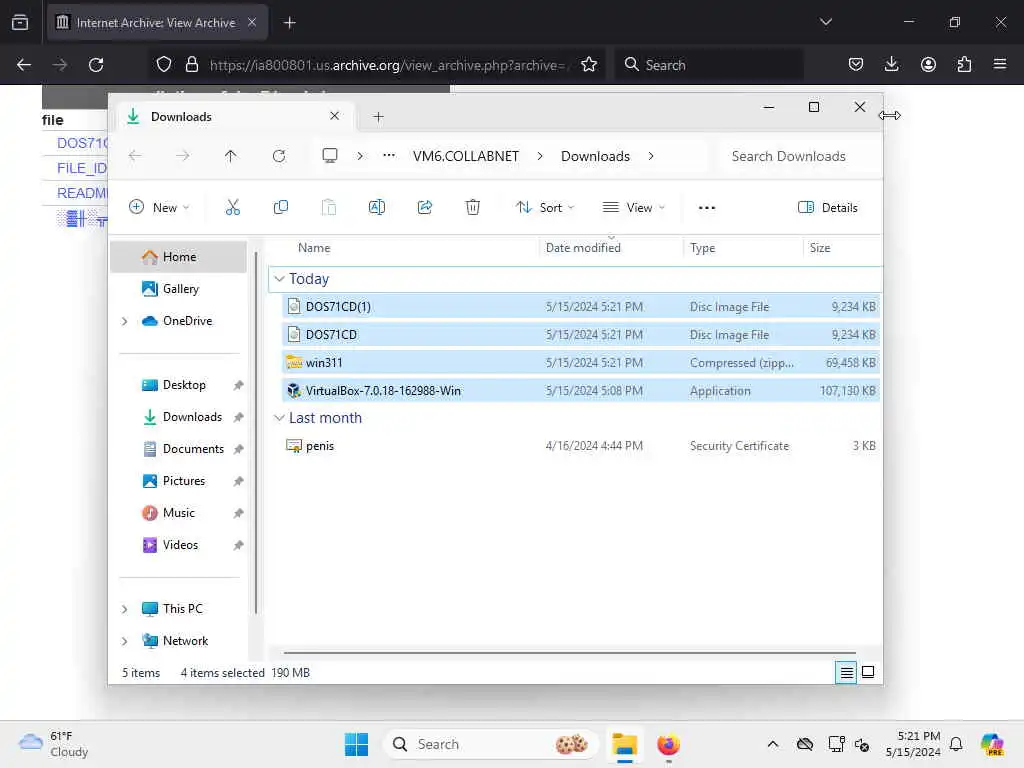Open Firefox hamburger application menu

(x=1000, y=64)
